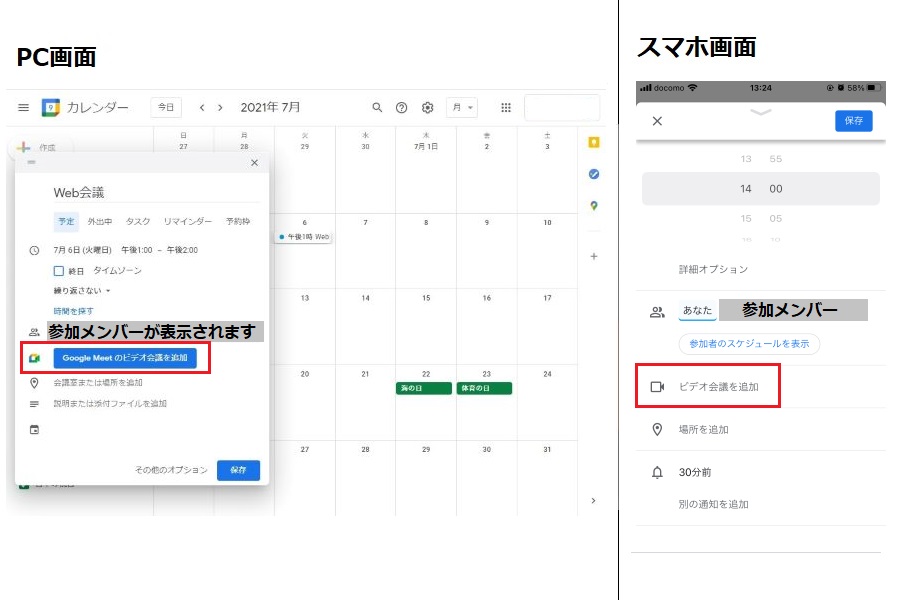Click the plus add-ons icon in side panel

point(594,256)
